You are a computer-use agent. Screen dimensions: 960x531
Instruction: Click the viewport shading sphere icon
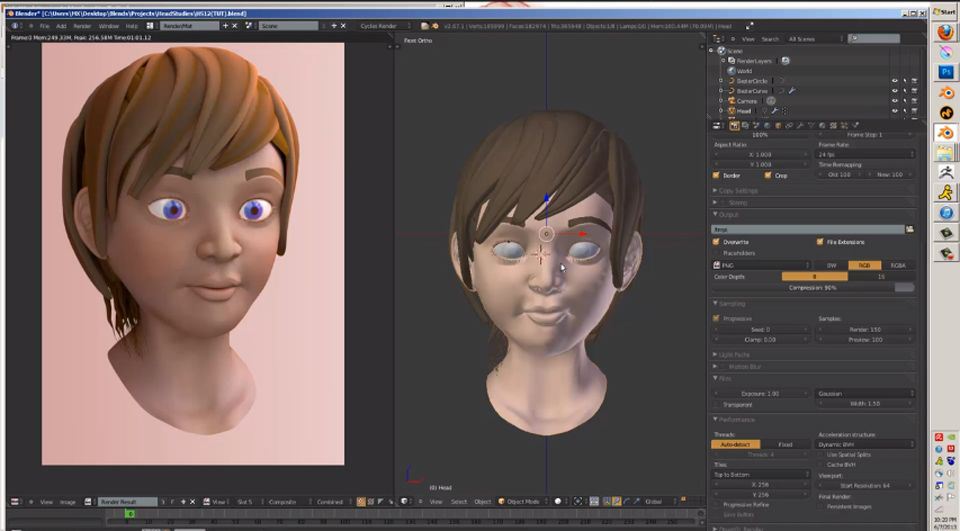tap(558, 501)
